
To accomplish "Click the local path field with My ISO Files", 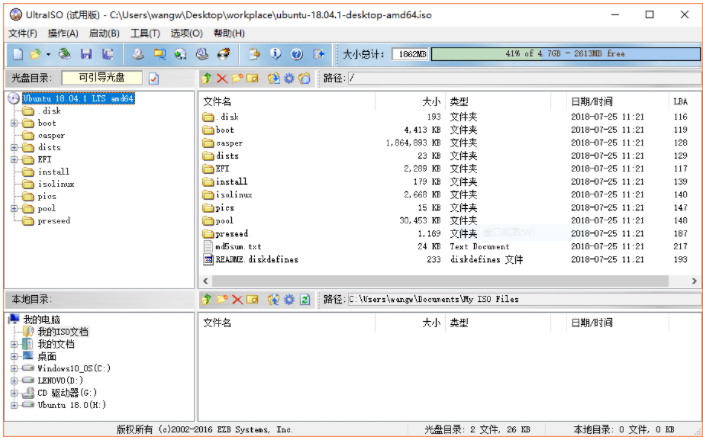I will point(525,300).
